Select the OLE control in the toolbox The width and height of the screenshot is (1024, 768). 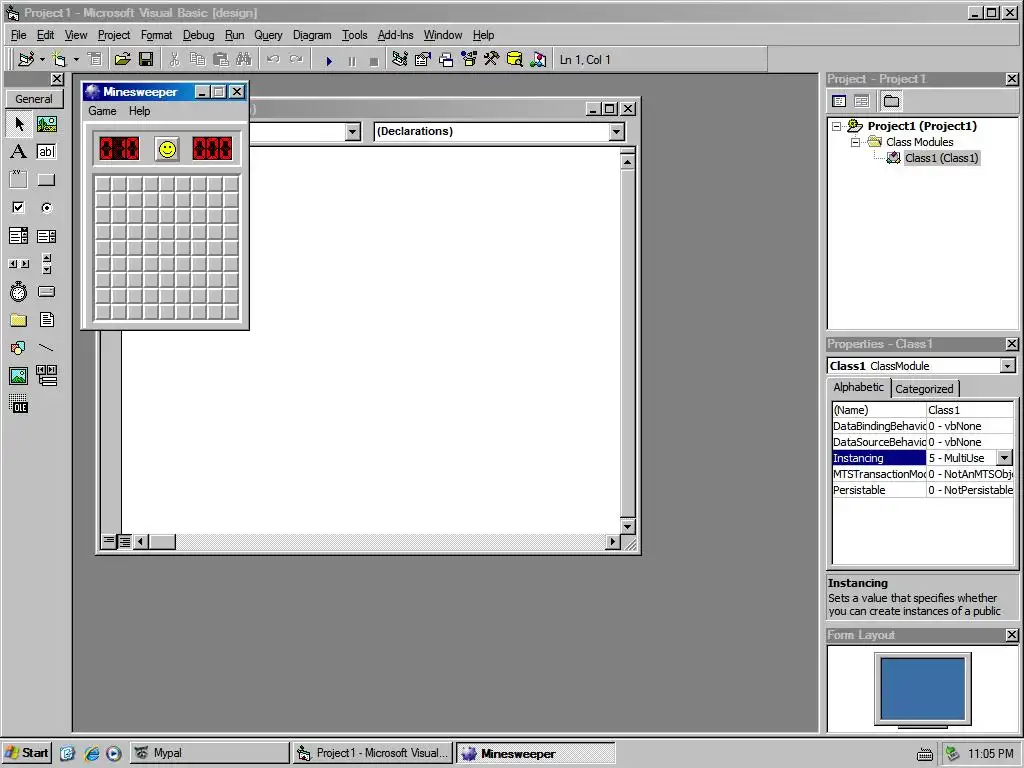coord(19,404)
